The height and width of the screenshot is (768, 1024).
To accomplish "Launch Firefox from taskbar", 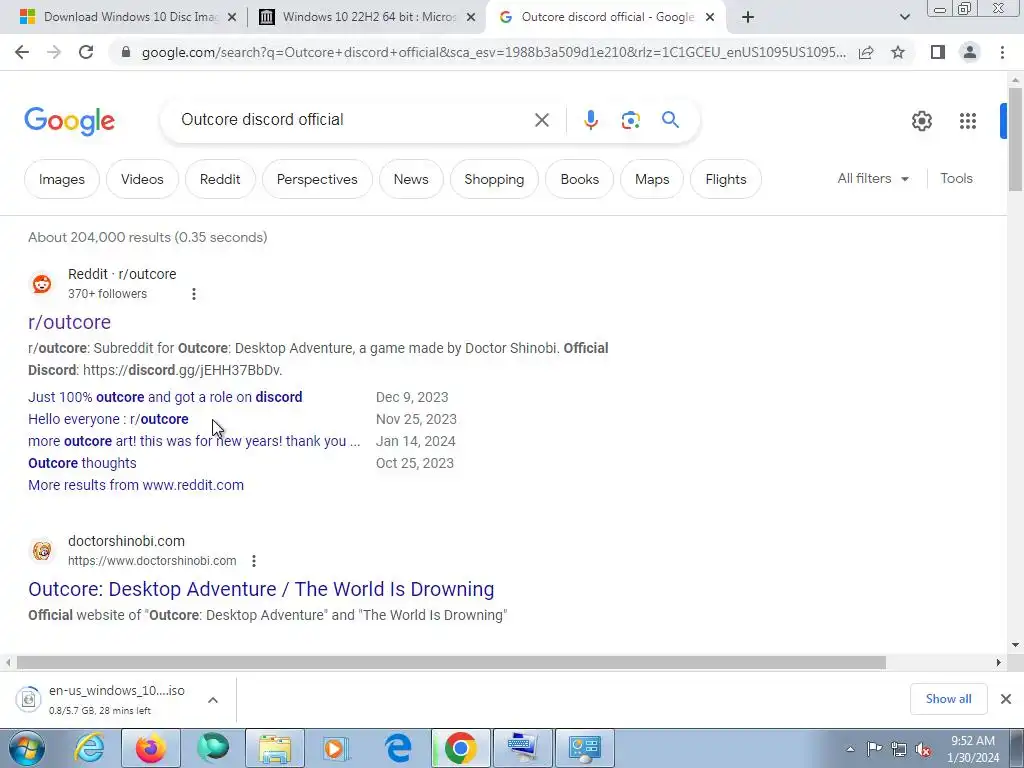I will pyautogui.click(x=150, y=748).
